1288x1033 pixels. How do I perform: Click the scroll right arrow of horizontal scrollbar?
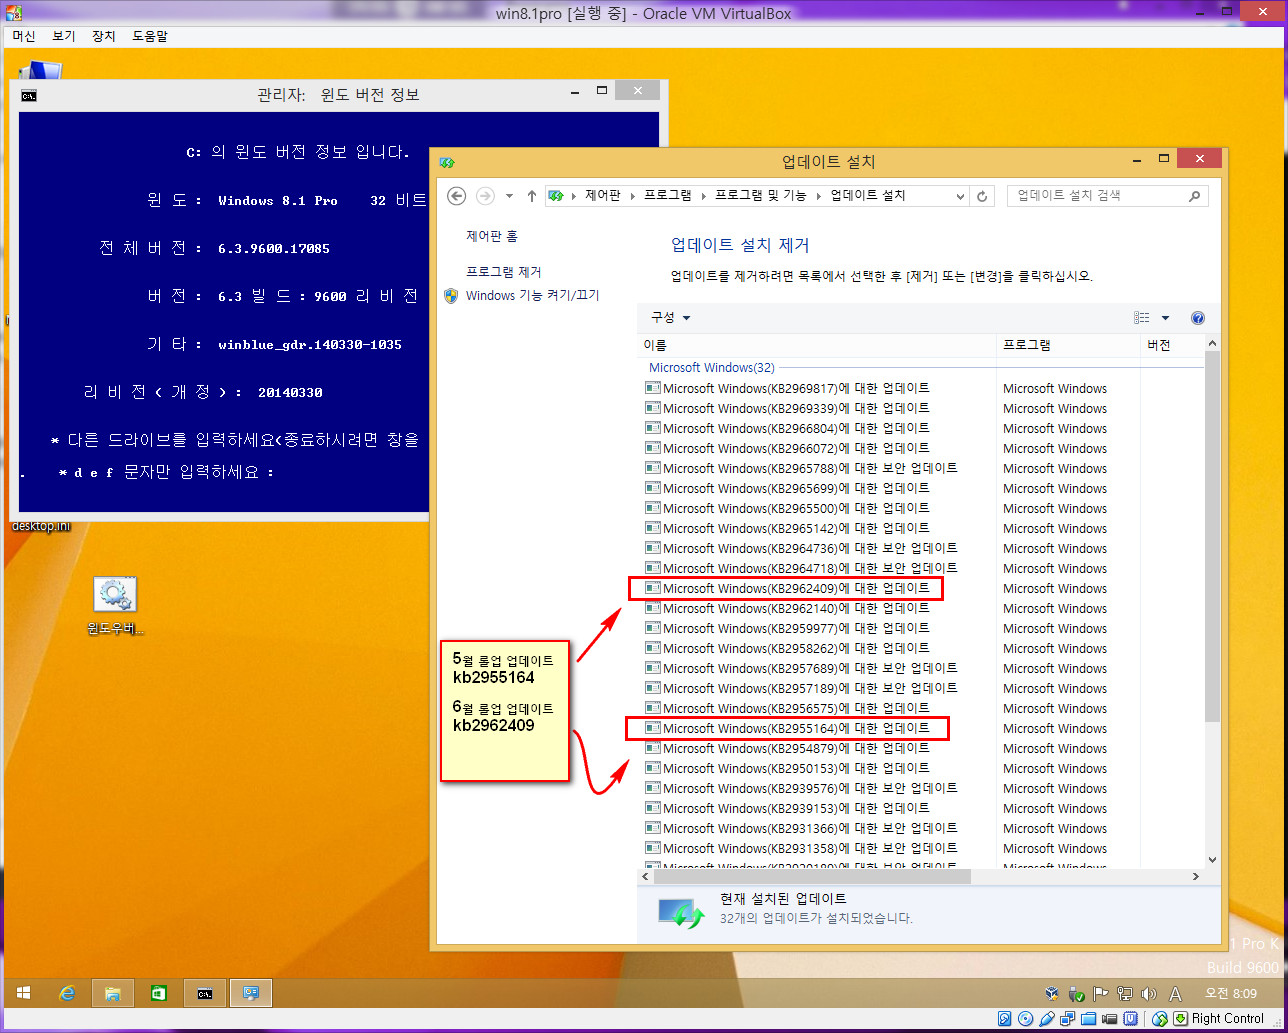[1196, 876]
